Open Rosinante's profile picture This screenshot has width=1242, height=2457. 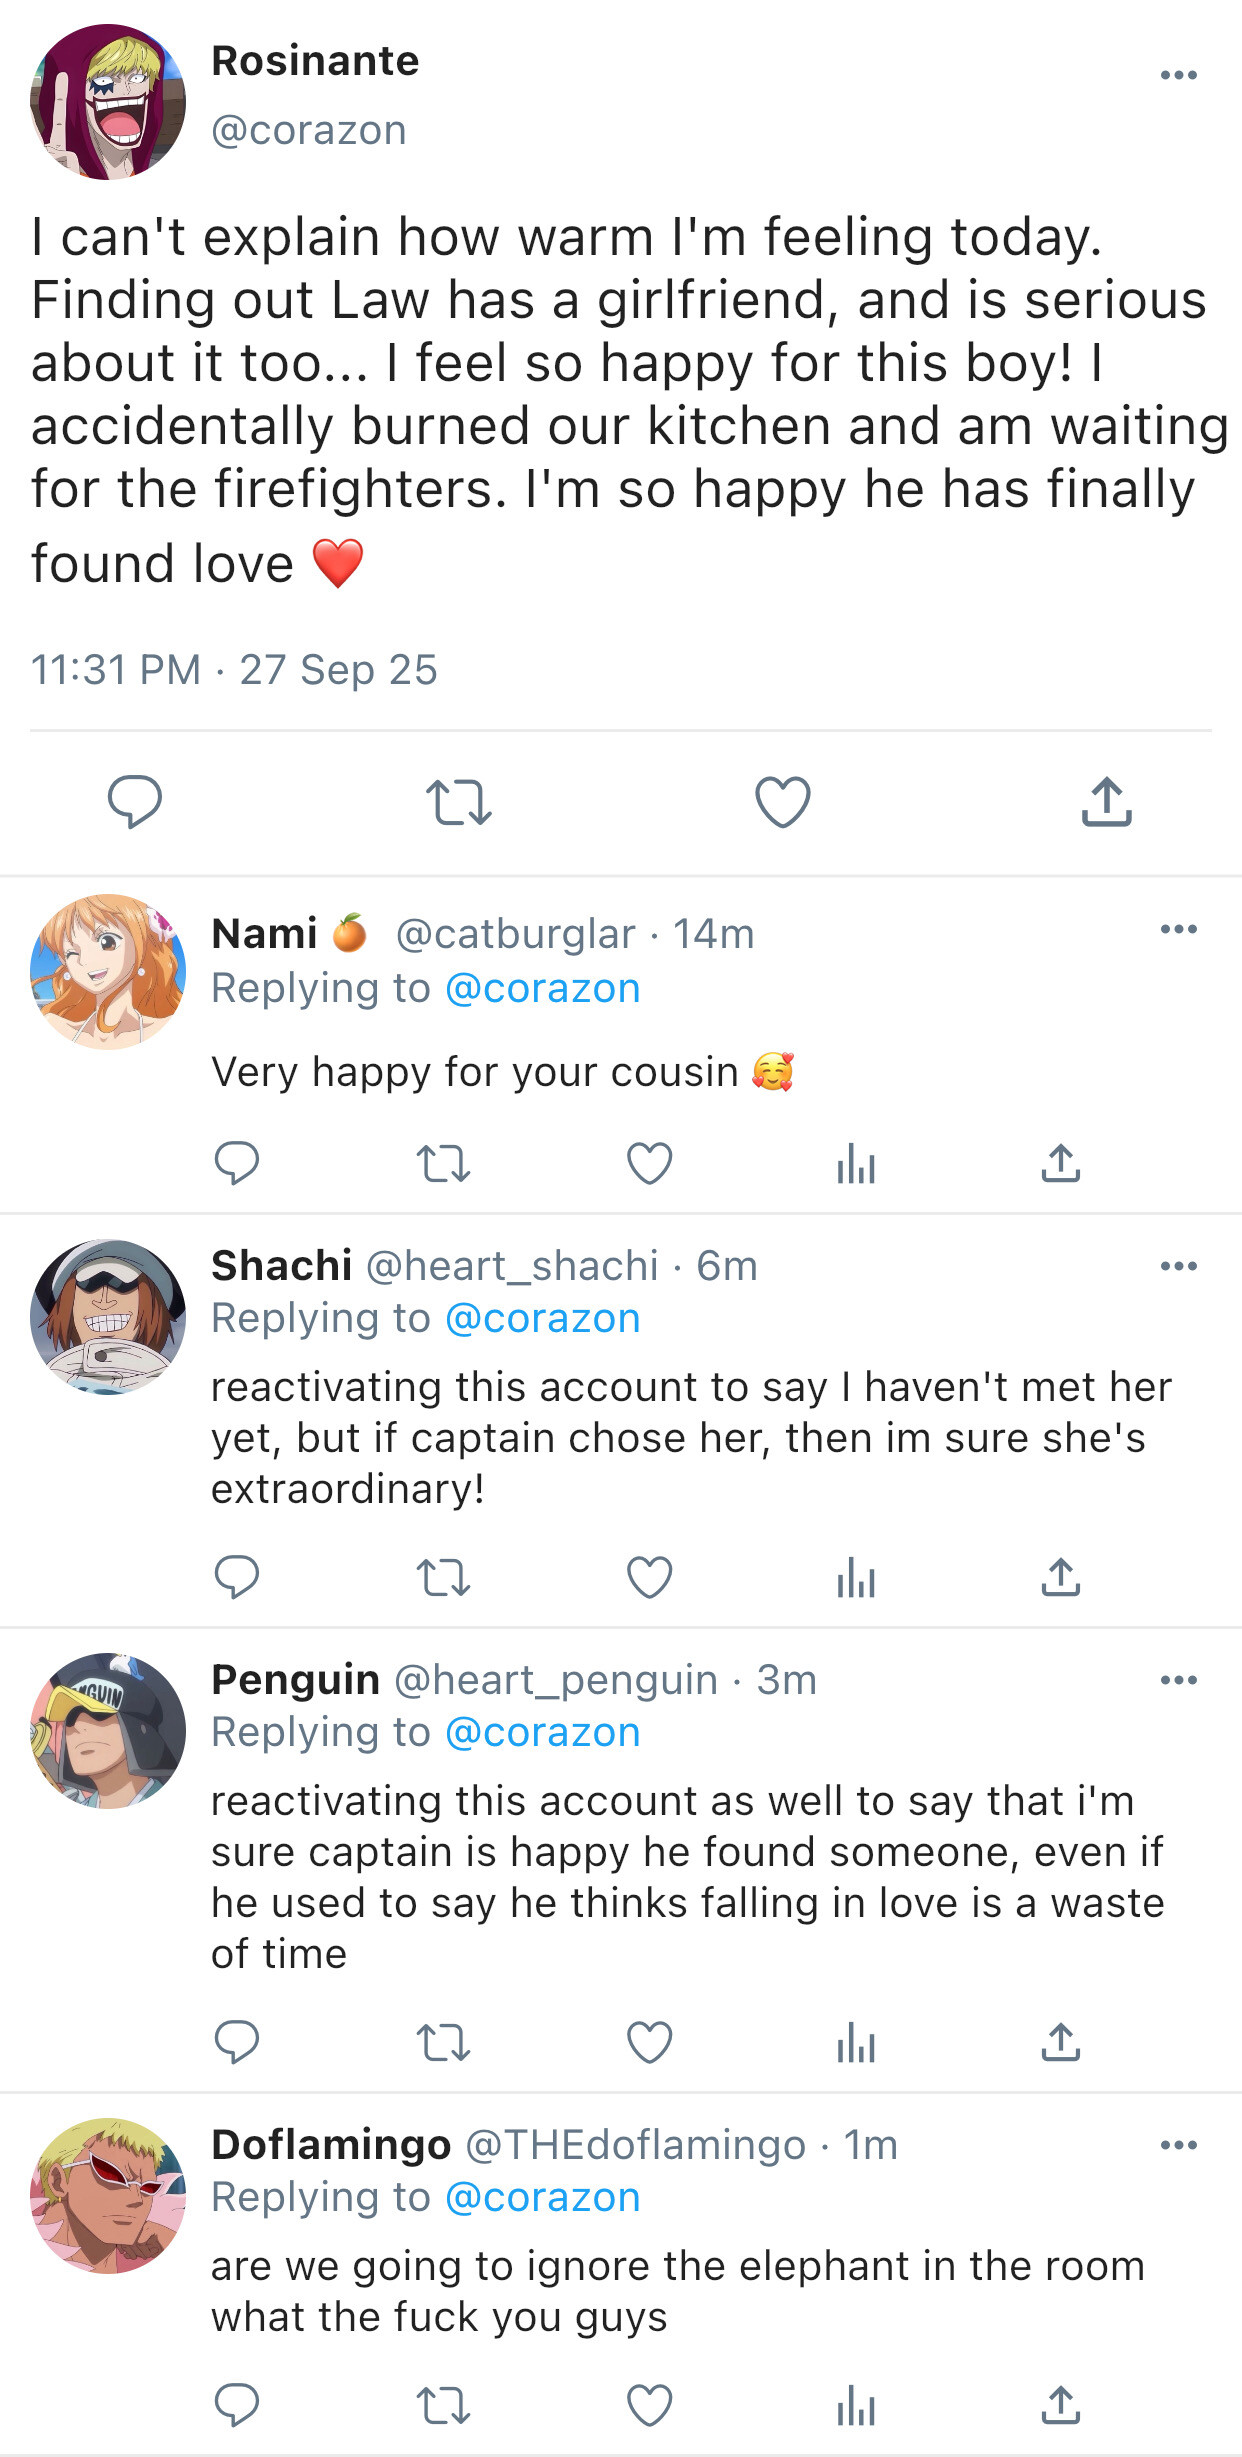(108, 102)
